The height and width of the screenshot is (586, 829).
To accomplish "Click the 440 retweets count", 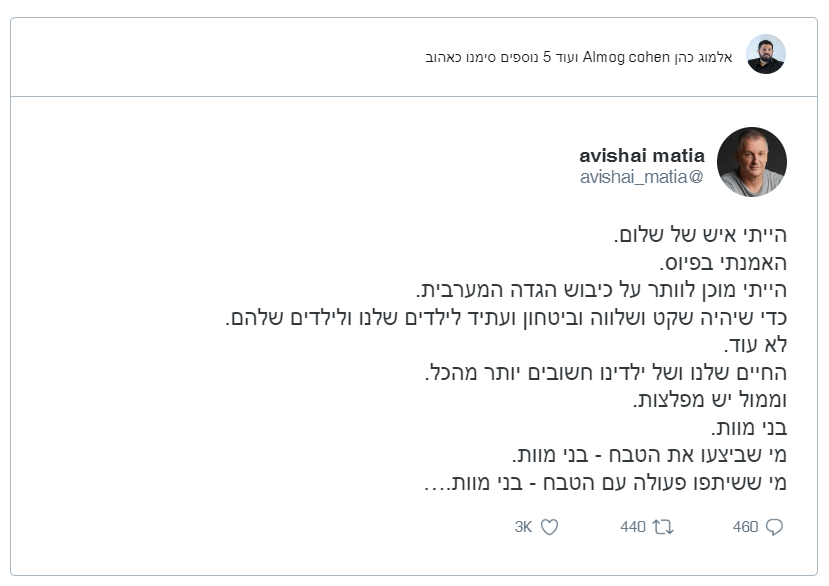I will tap(633, 527).
